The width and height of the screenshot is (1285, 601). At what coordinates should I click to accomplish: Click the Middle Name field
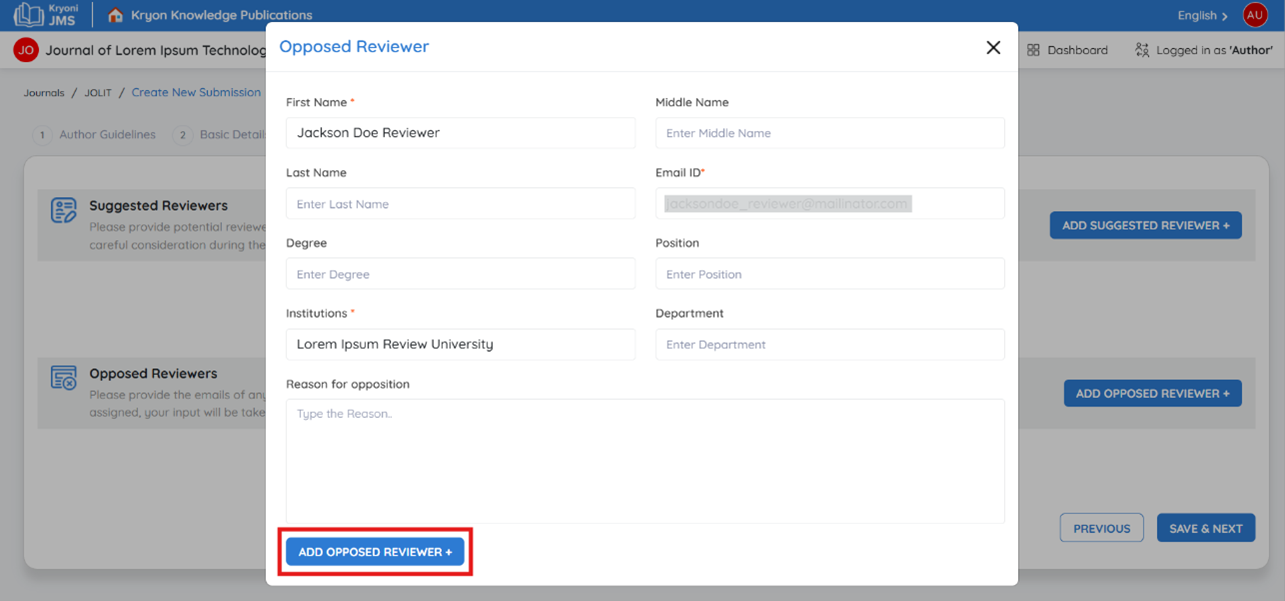point(830,133)
